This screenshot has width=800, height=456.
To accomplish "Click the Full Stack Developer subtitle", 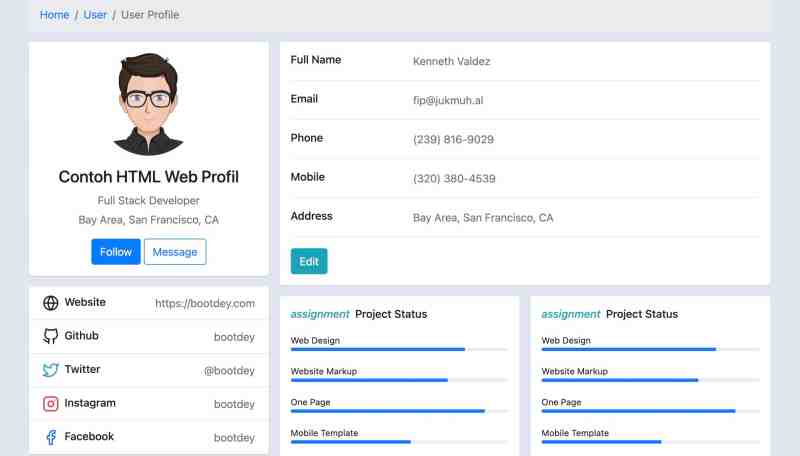I will (x=148, y=200).
